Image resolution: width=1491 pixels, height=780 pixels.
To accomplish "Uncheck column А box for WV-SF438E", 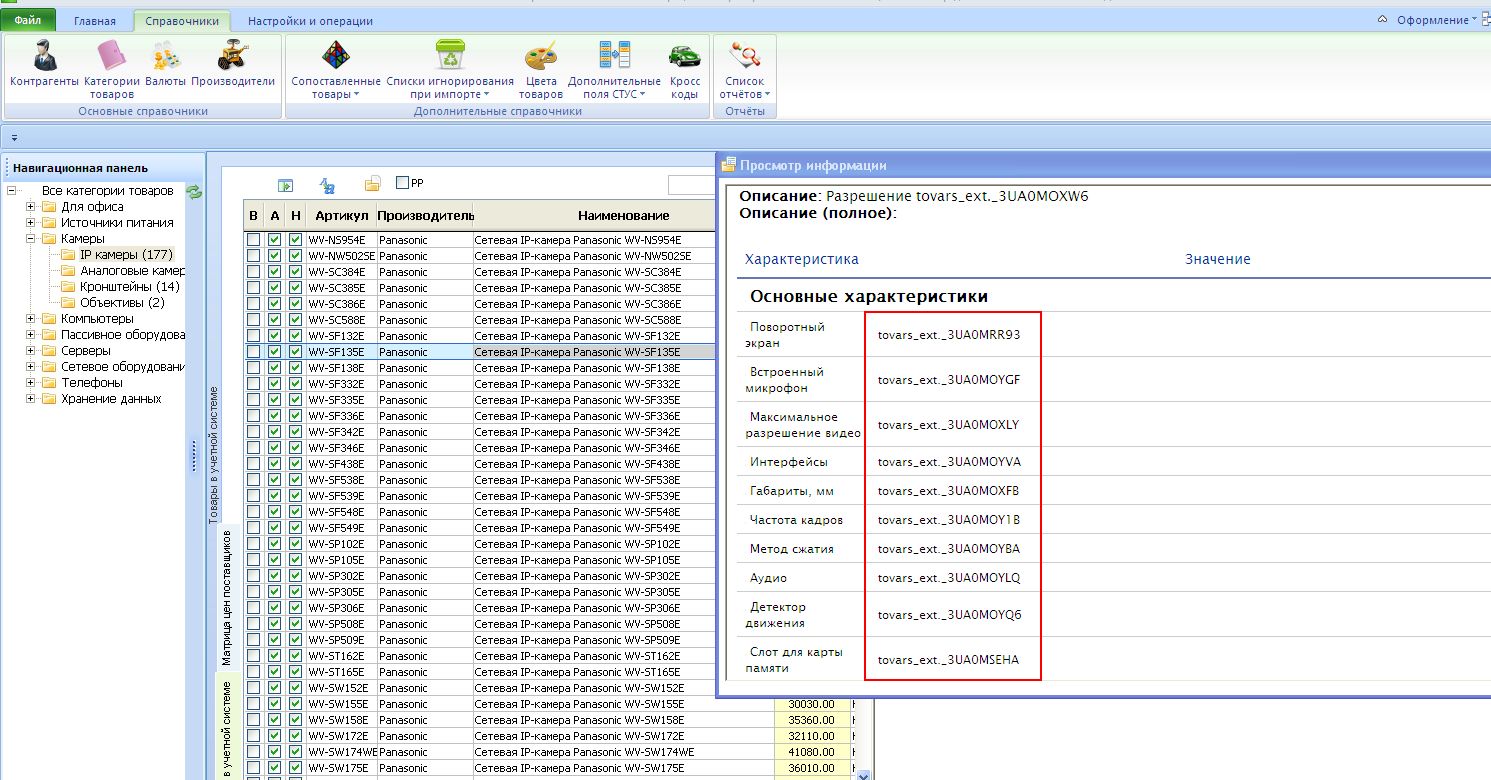I will pyautogui.click(x=275, y=464).
